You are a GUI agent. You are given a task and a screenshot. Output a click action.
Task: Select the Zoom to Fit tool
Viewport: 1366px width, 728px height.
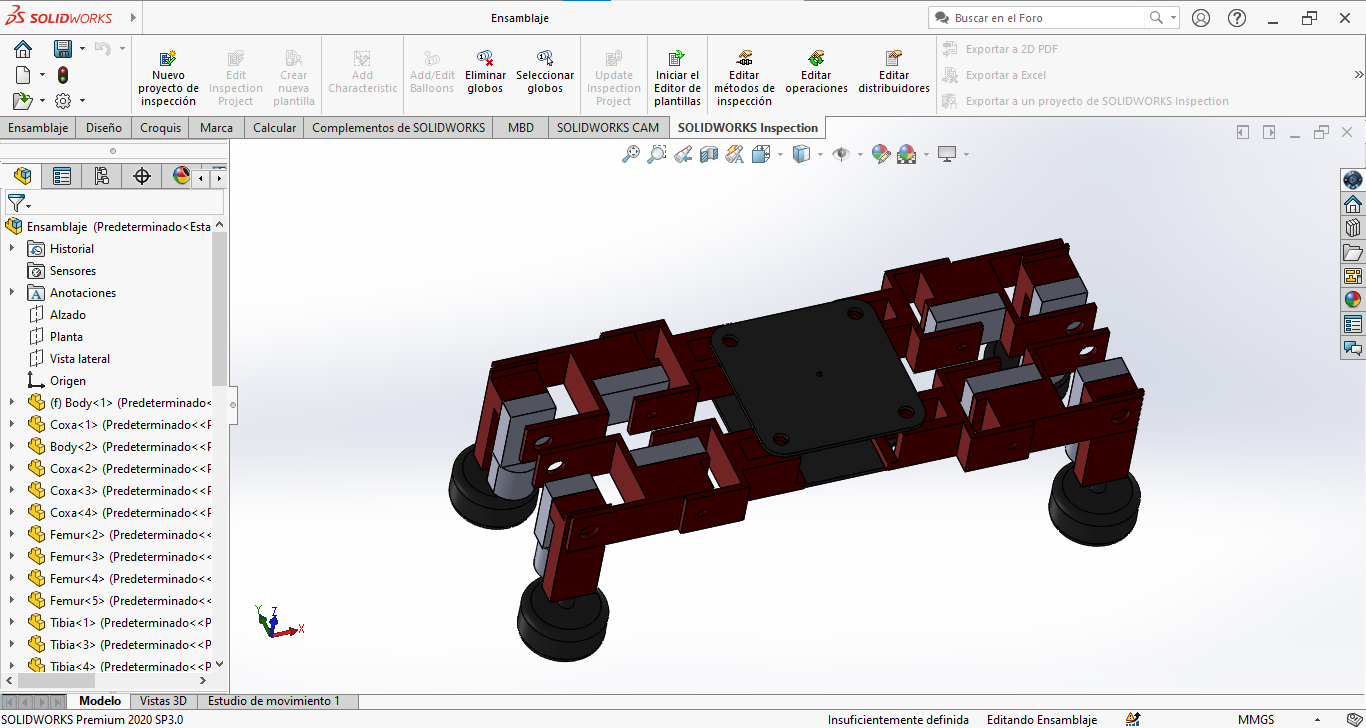tap(630, 154)
